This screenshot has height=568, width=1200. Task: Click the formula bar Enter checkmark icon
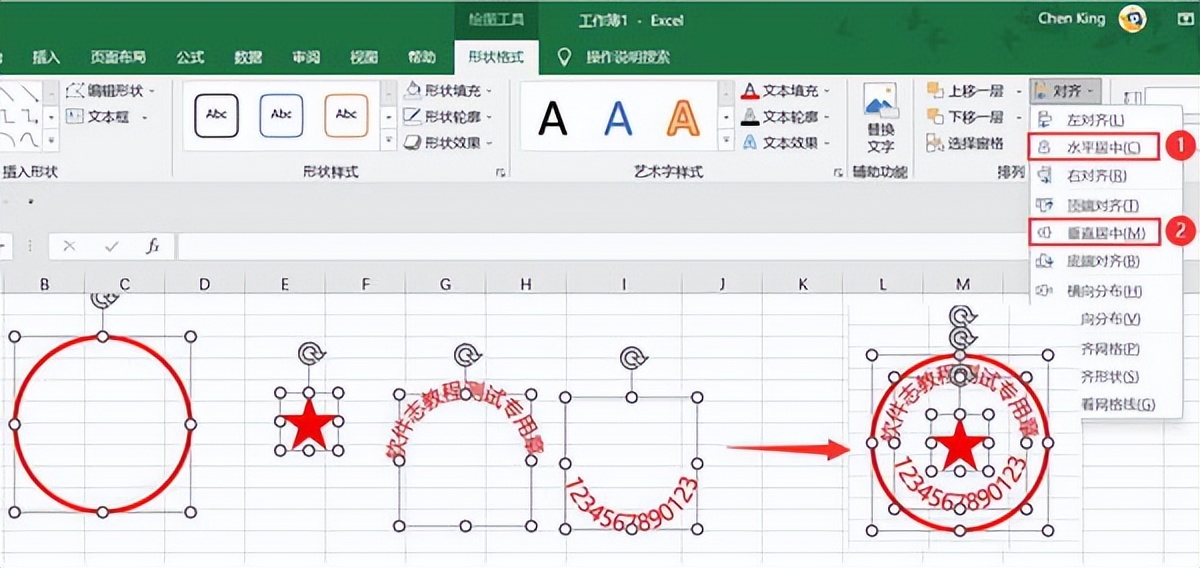111,245
